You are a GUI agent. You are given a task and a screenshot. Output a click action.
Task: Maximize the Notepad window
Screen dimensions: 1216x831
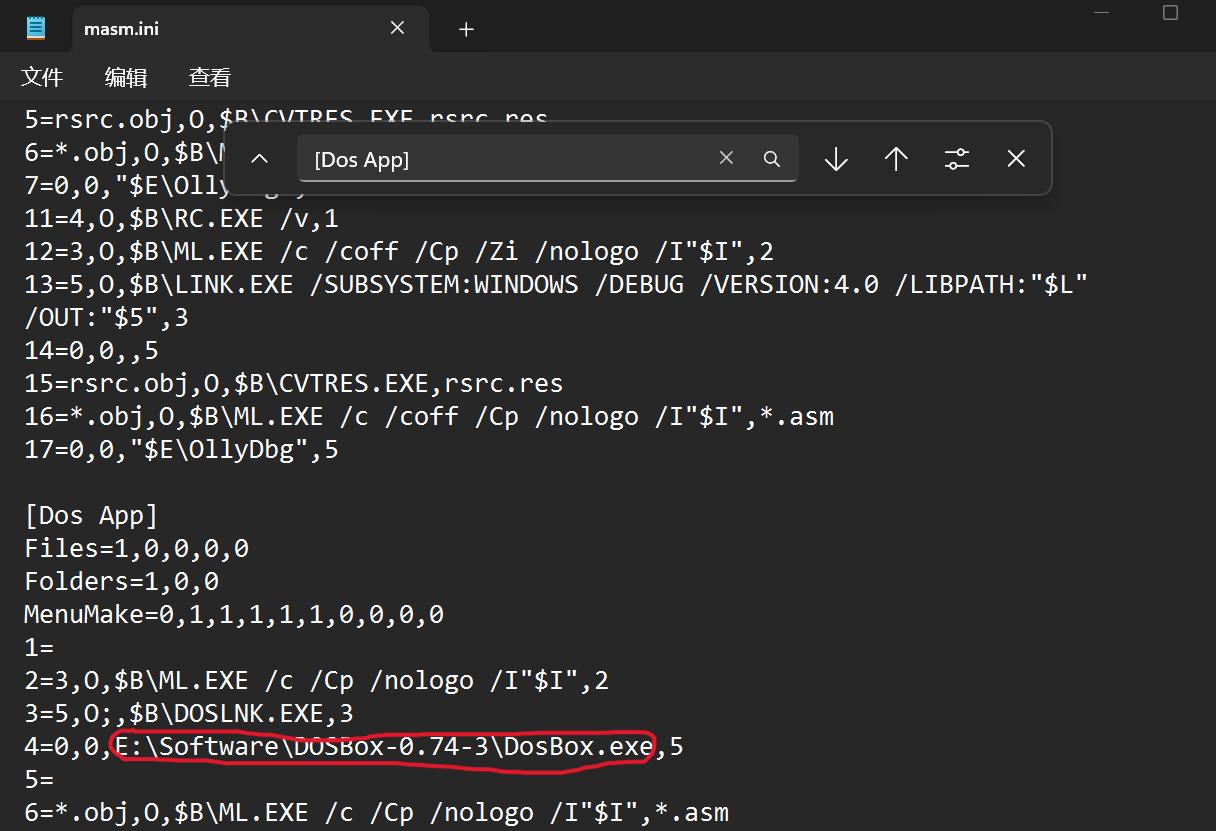coord(1170,13)
